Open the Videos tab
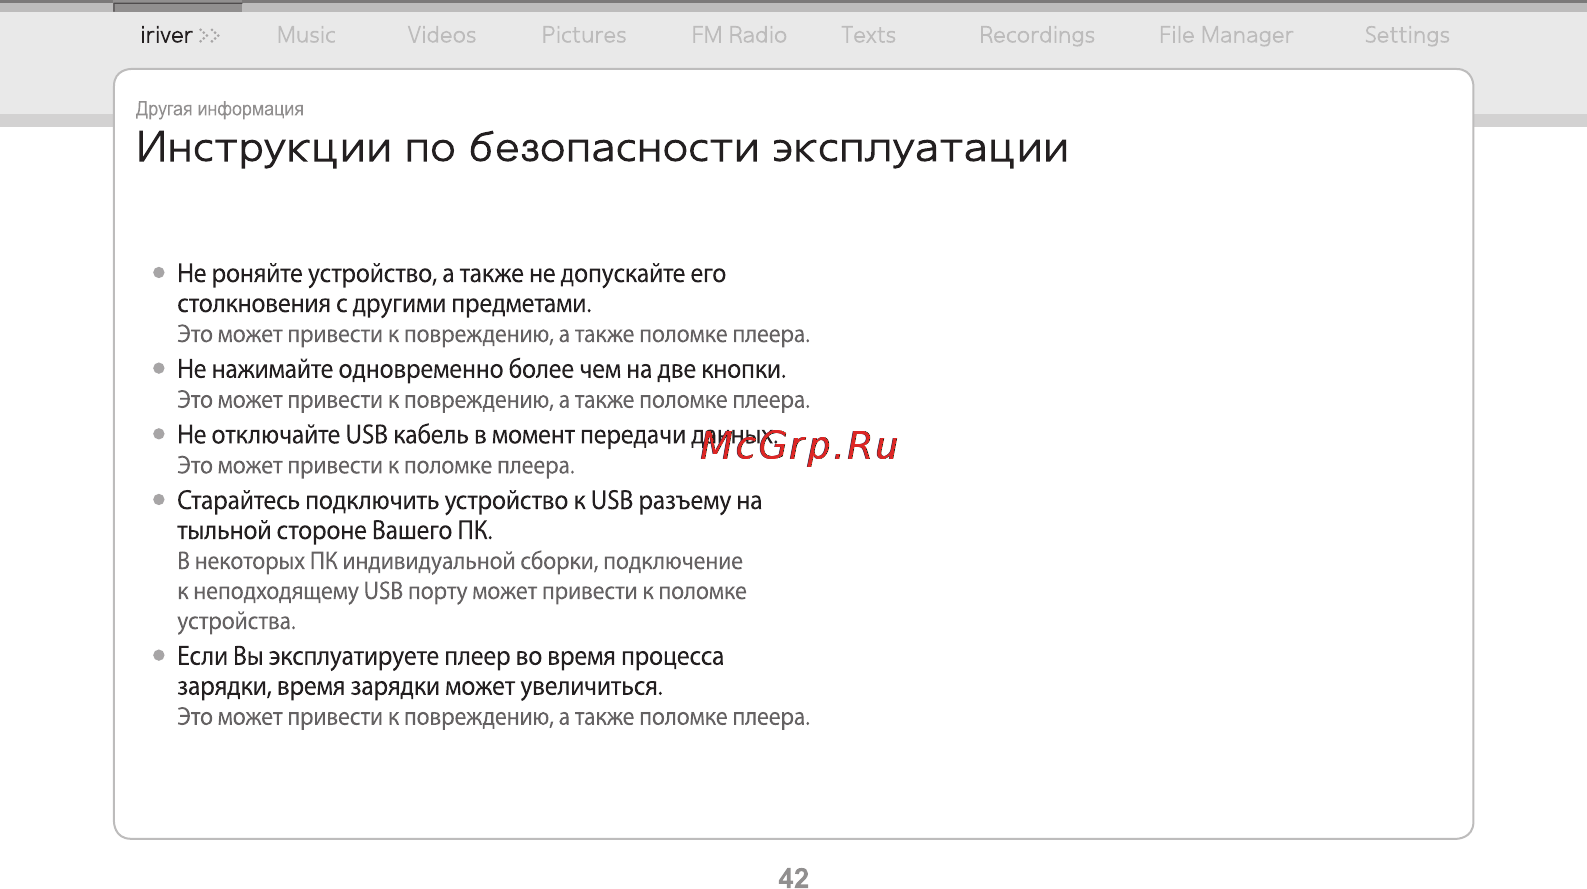Image resolution: width=1587 pixels, height=889 pixels. point(441,35)
